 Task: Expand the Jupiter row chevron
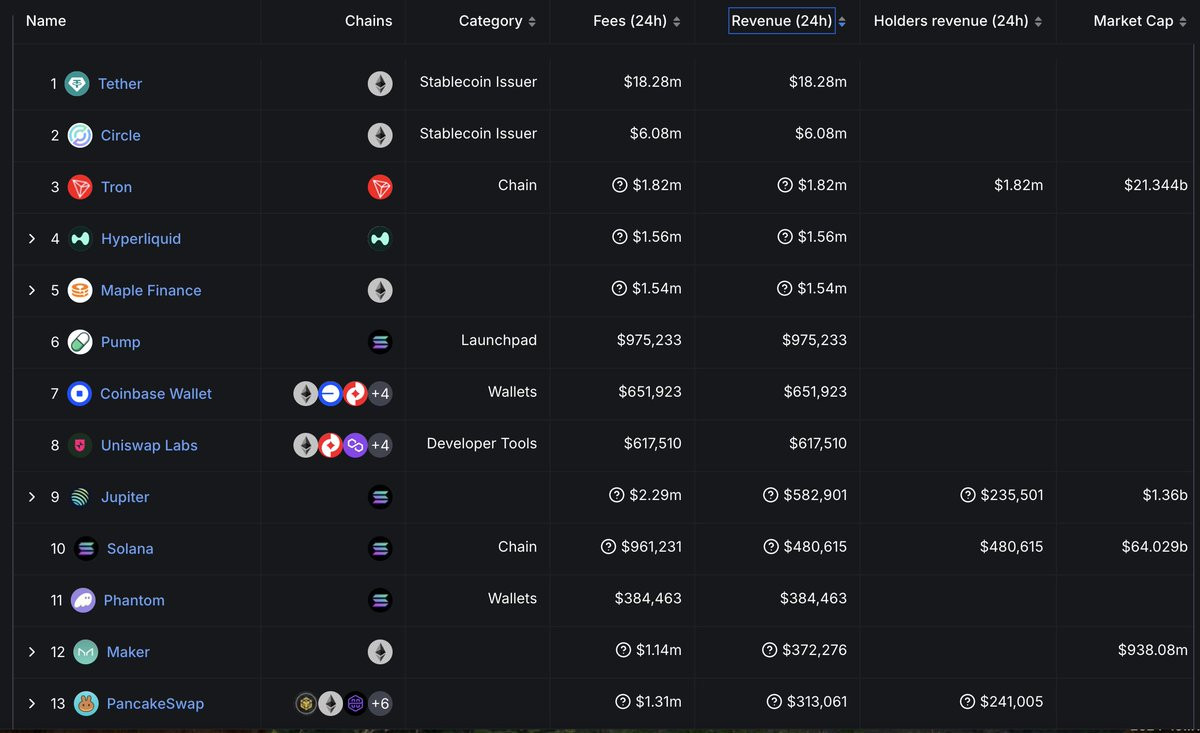coord(32,497)
